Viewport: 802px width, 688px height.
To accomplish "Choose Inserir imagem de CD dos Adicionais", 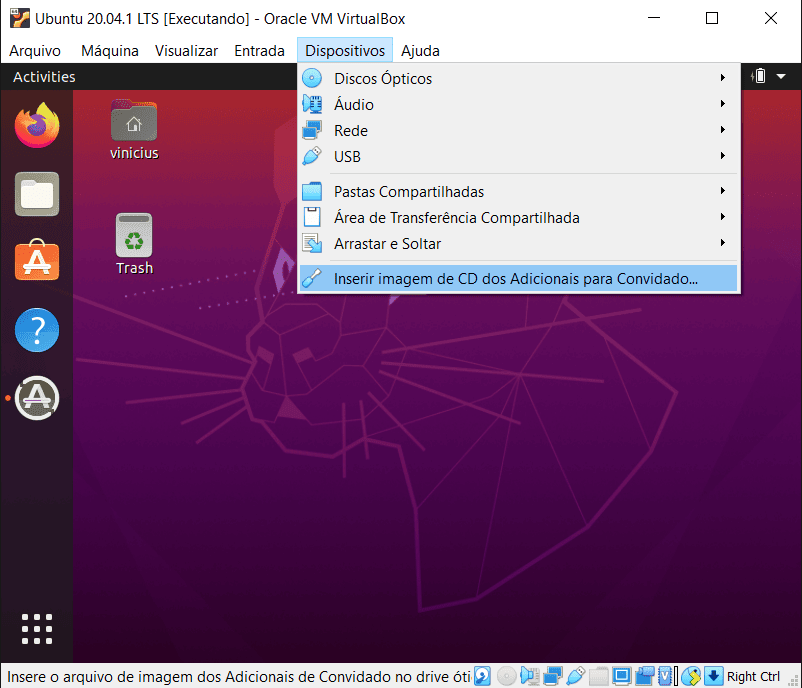I will point(519,278).
